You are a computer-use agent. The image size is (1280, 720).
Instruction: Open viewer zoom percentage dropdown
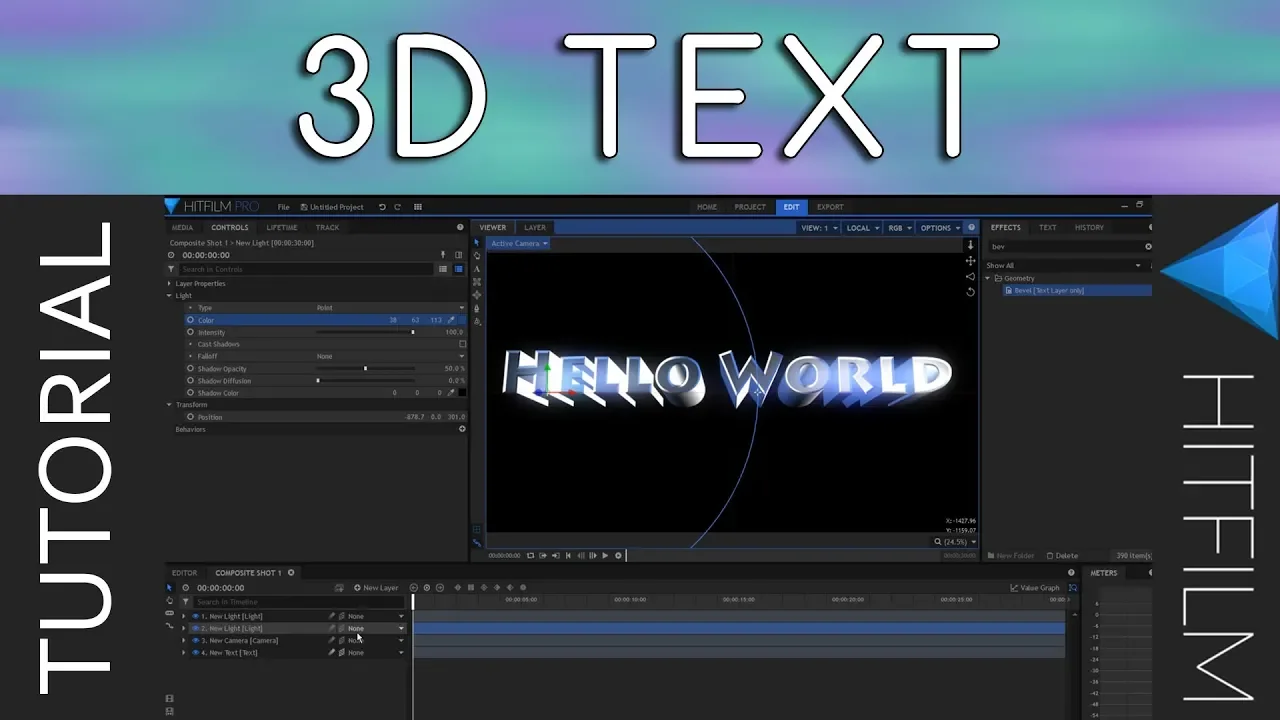(x=955, y=542)
